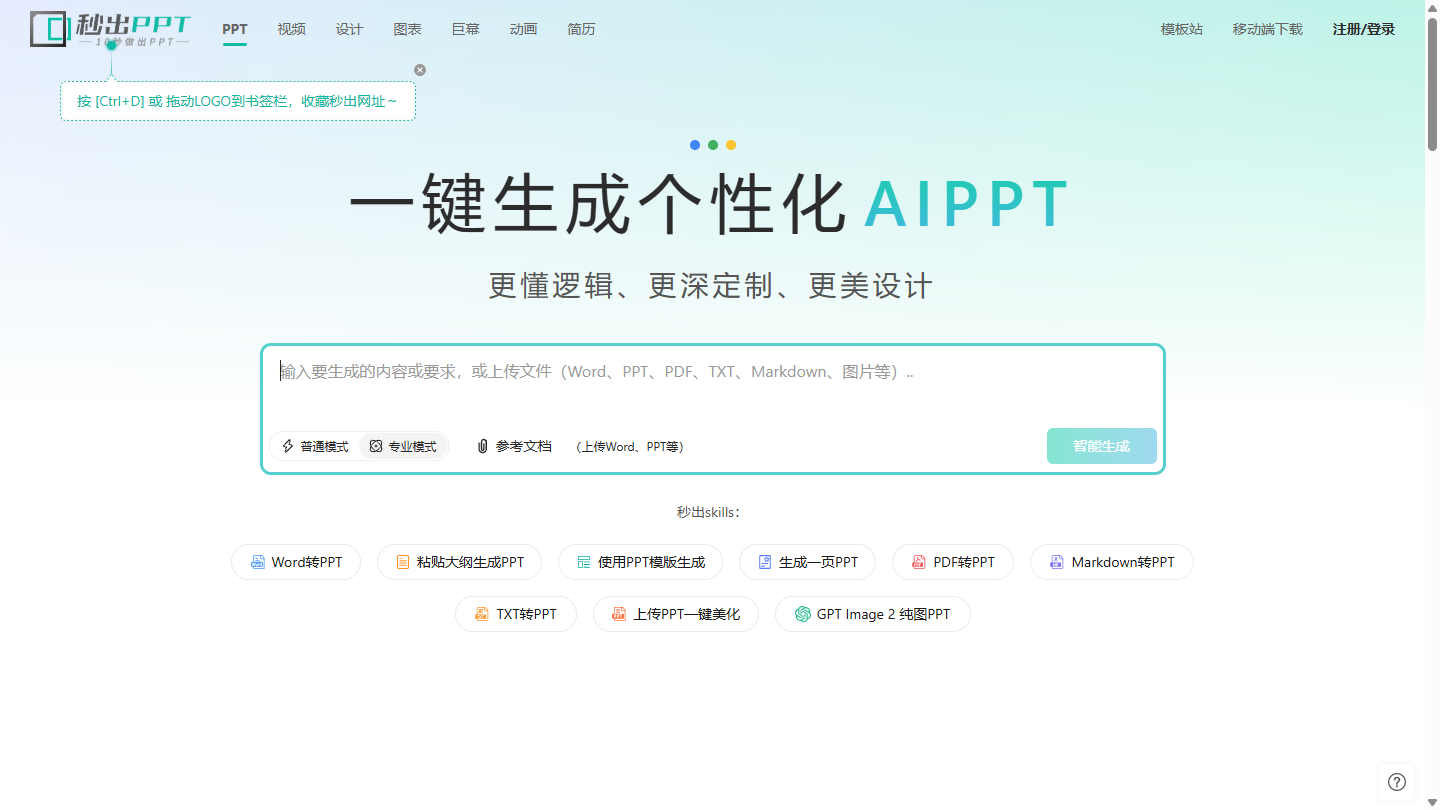Go to 模板站 link
Image resolution: width=1440 pixels, height=810 pixels.
pos(1182,29)
